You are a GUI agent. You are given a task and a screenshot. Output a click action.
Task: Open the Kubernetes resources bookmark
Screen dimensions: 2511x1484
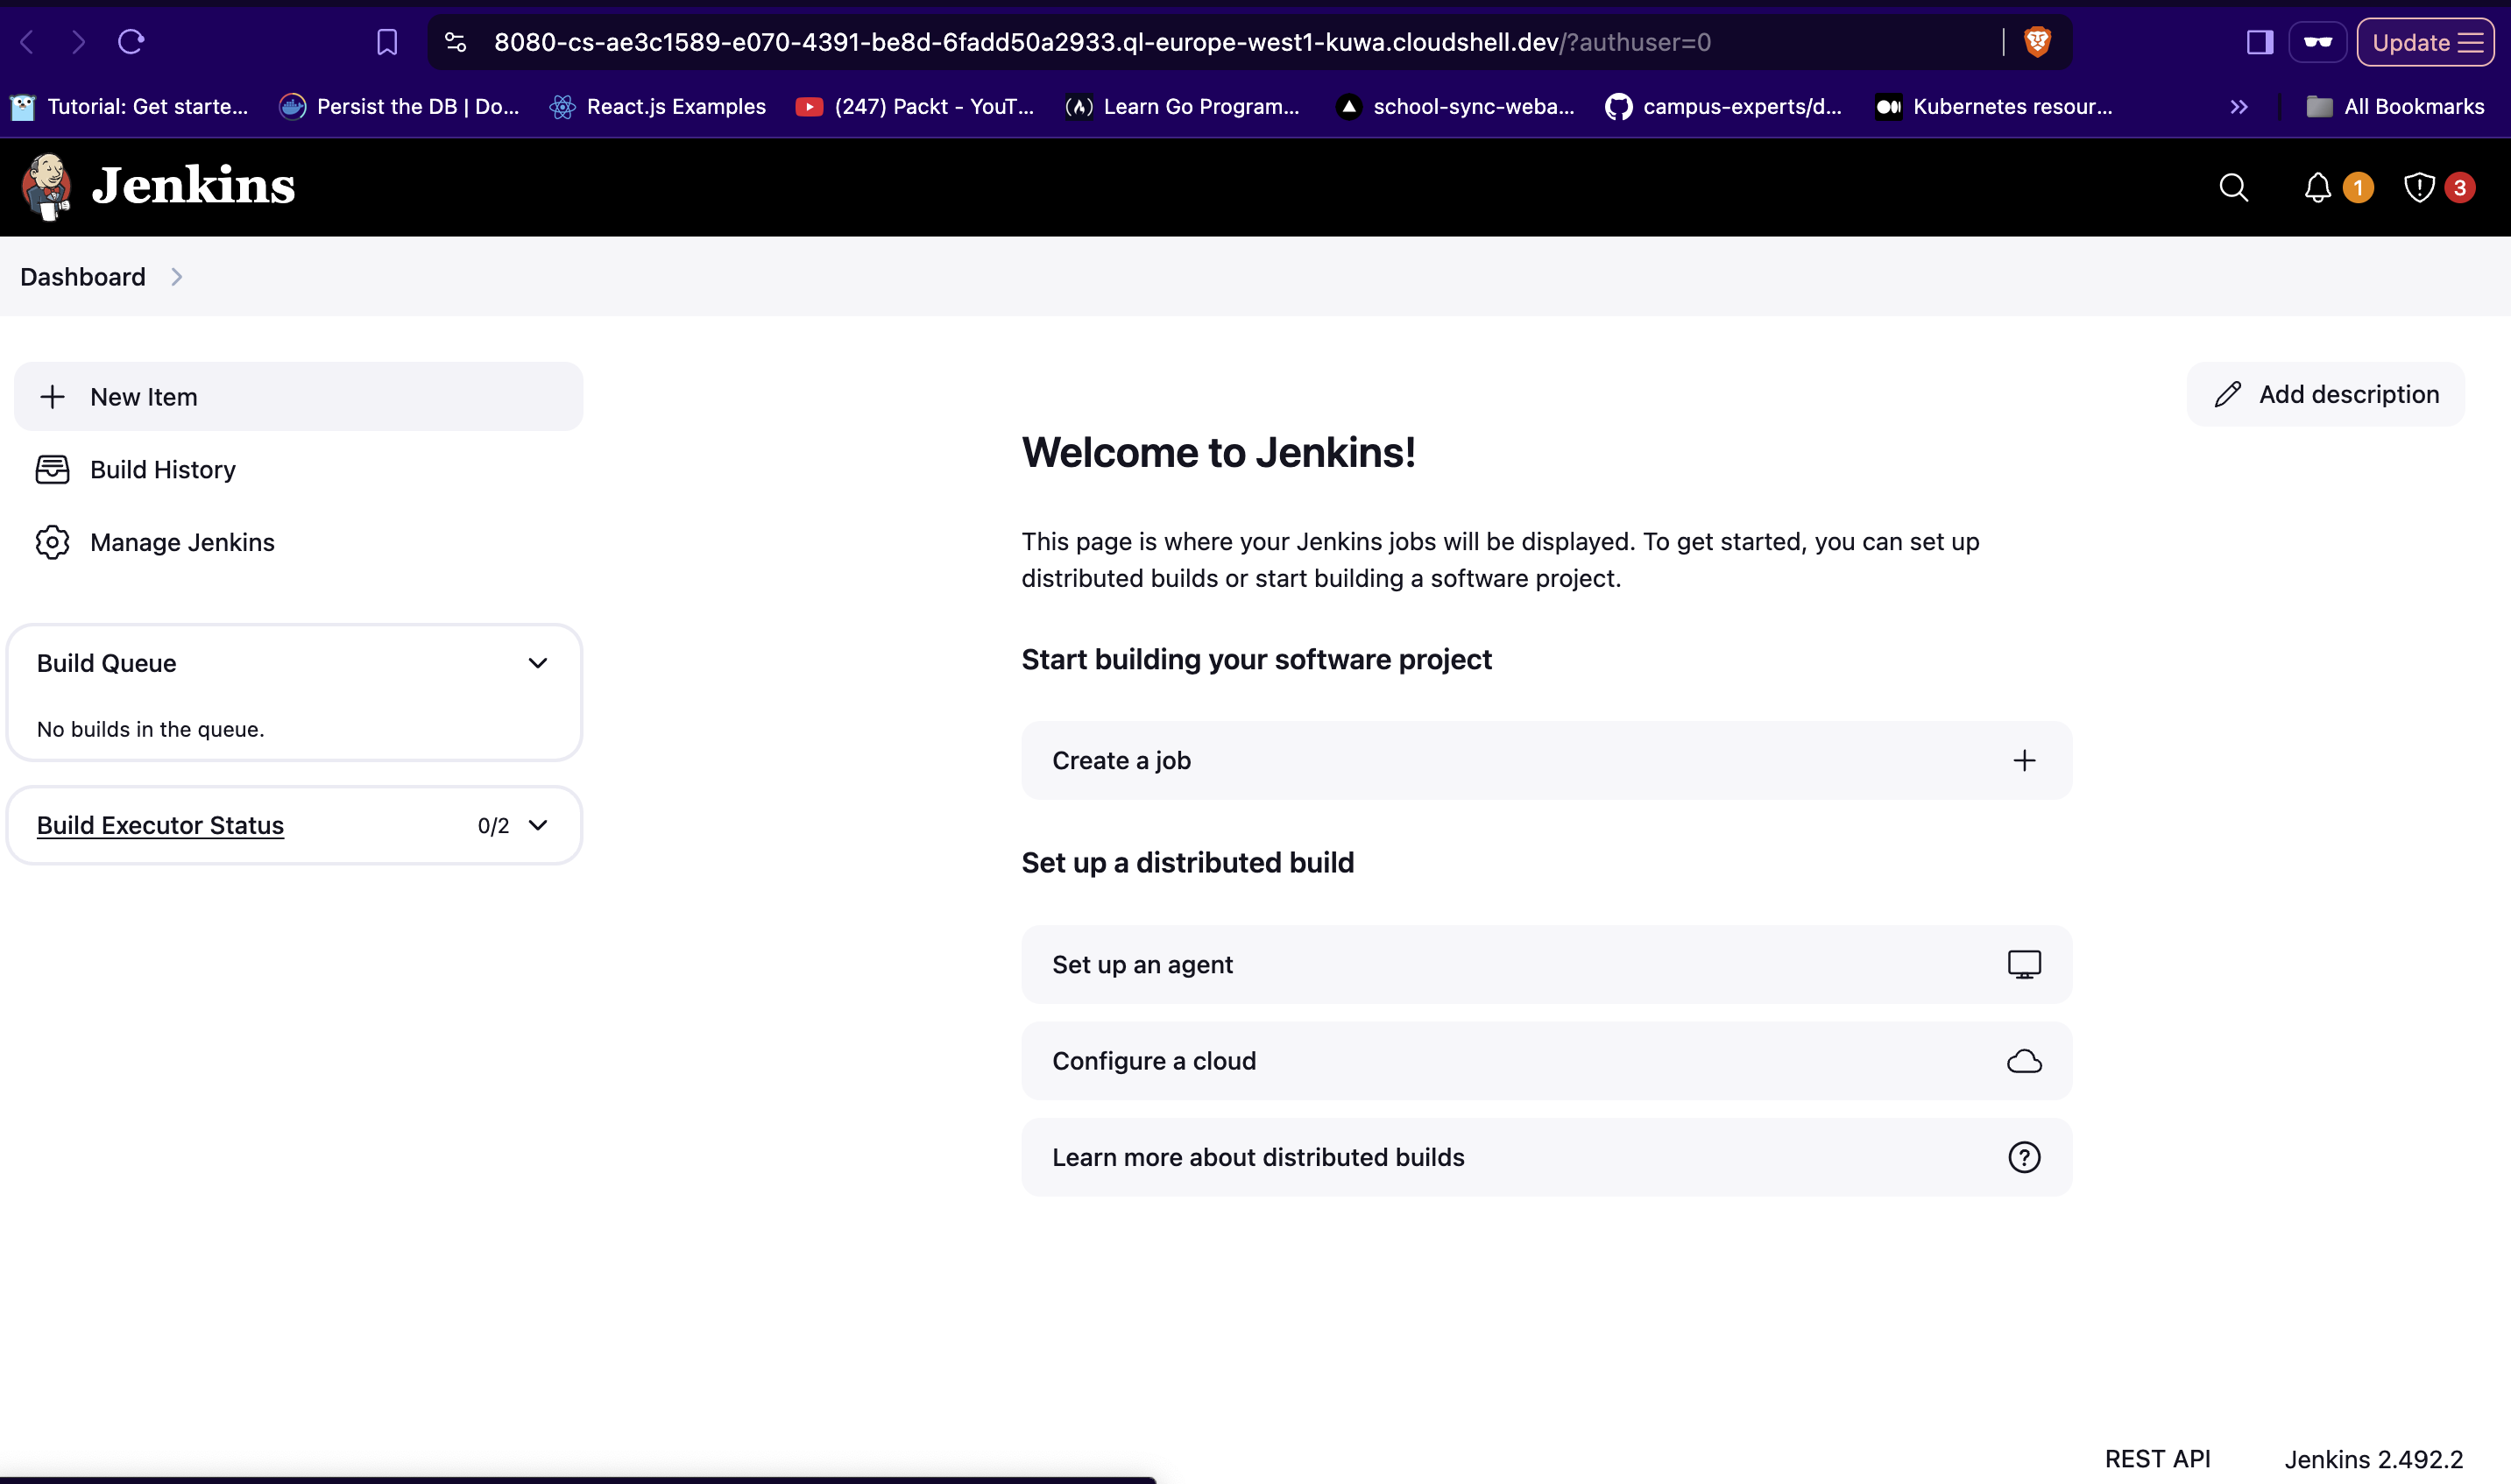point(1994,107)
